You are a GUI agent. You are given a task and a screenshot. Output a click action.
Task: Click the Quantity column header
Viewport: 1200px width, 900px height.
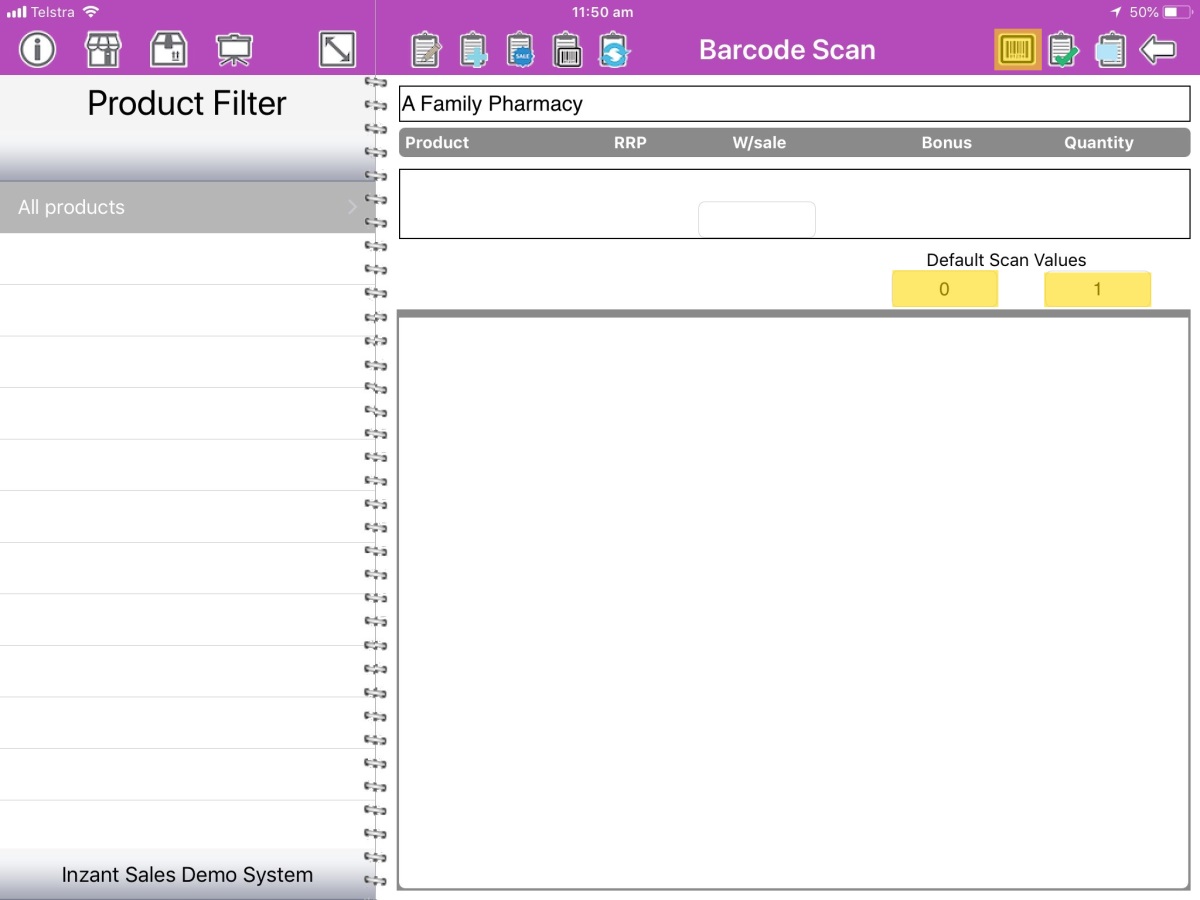point(1099,142)
